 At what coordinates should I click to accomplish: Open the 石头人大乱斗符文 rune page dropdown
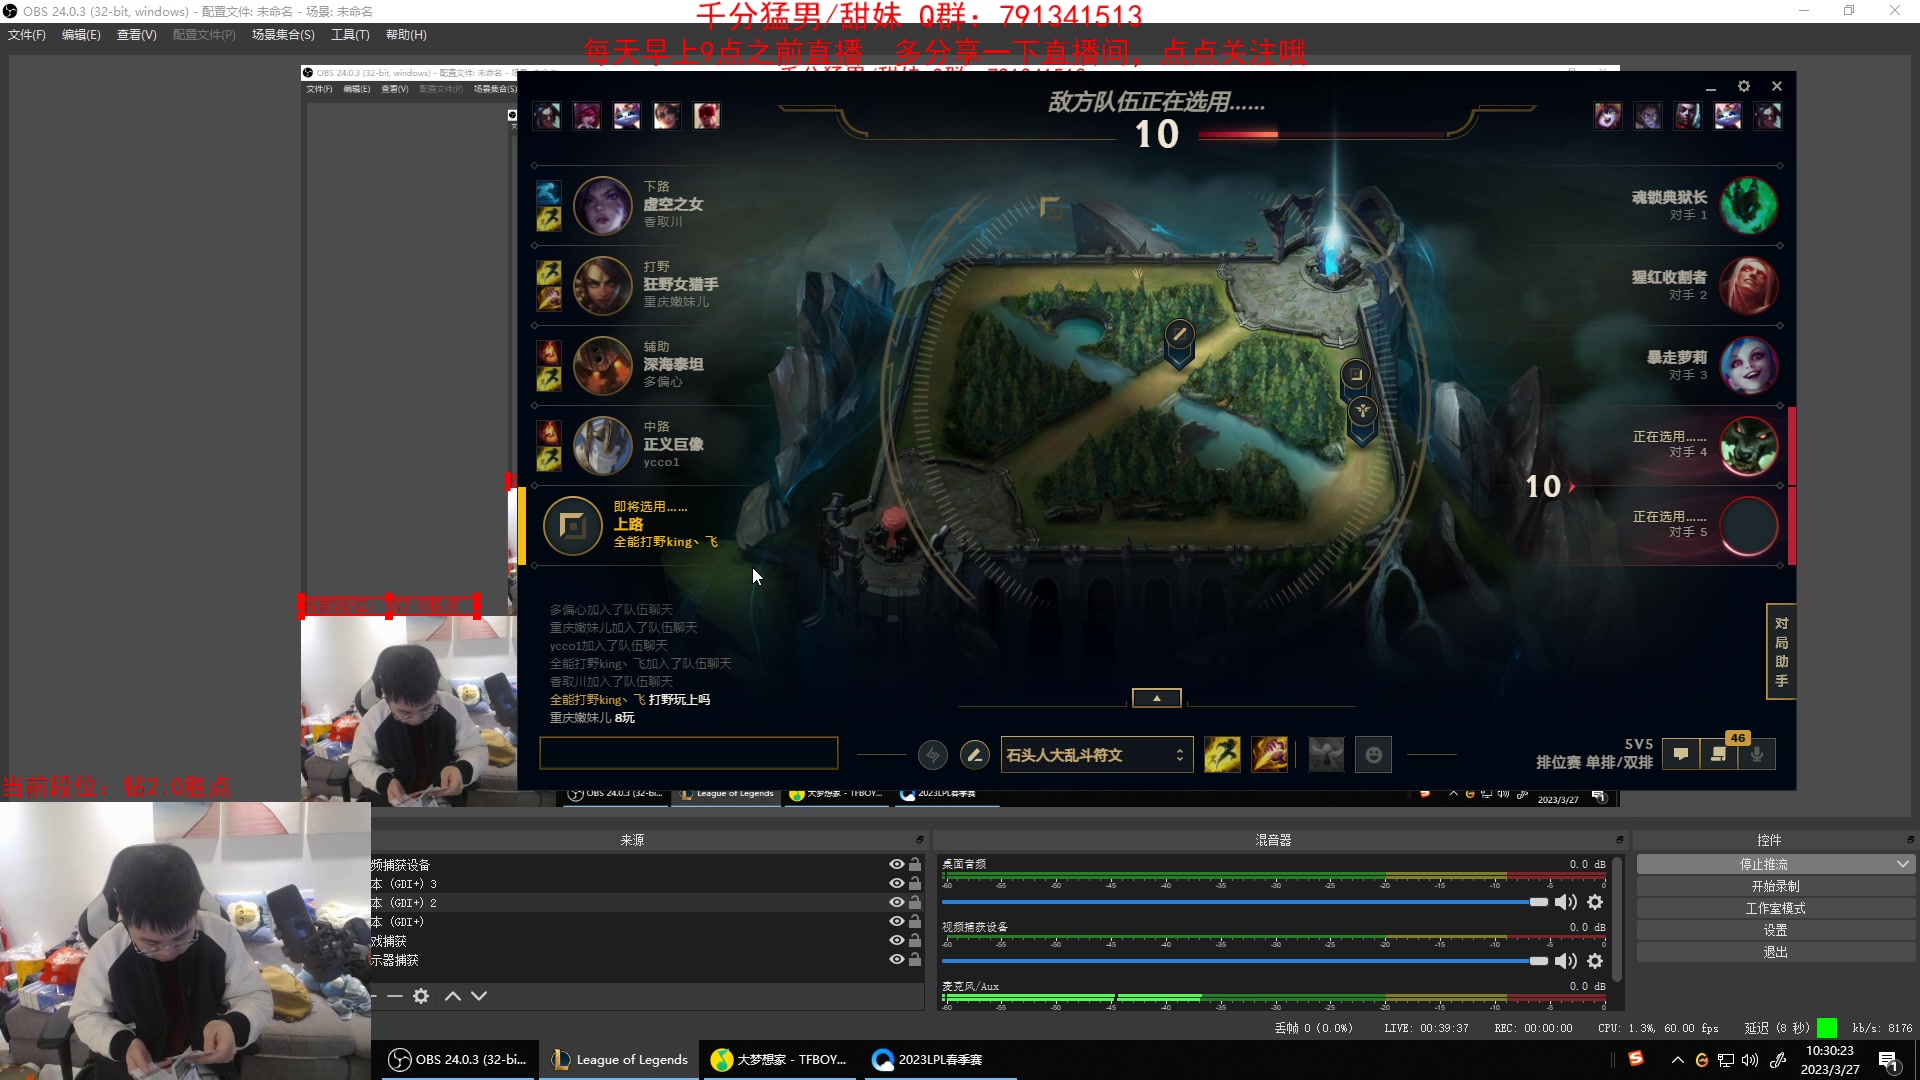pos(1095,755)
